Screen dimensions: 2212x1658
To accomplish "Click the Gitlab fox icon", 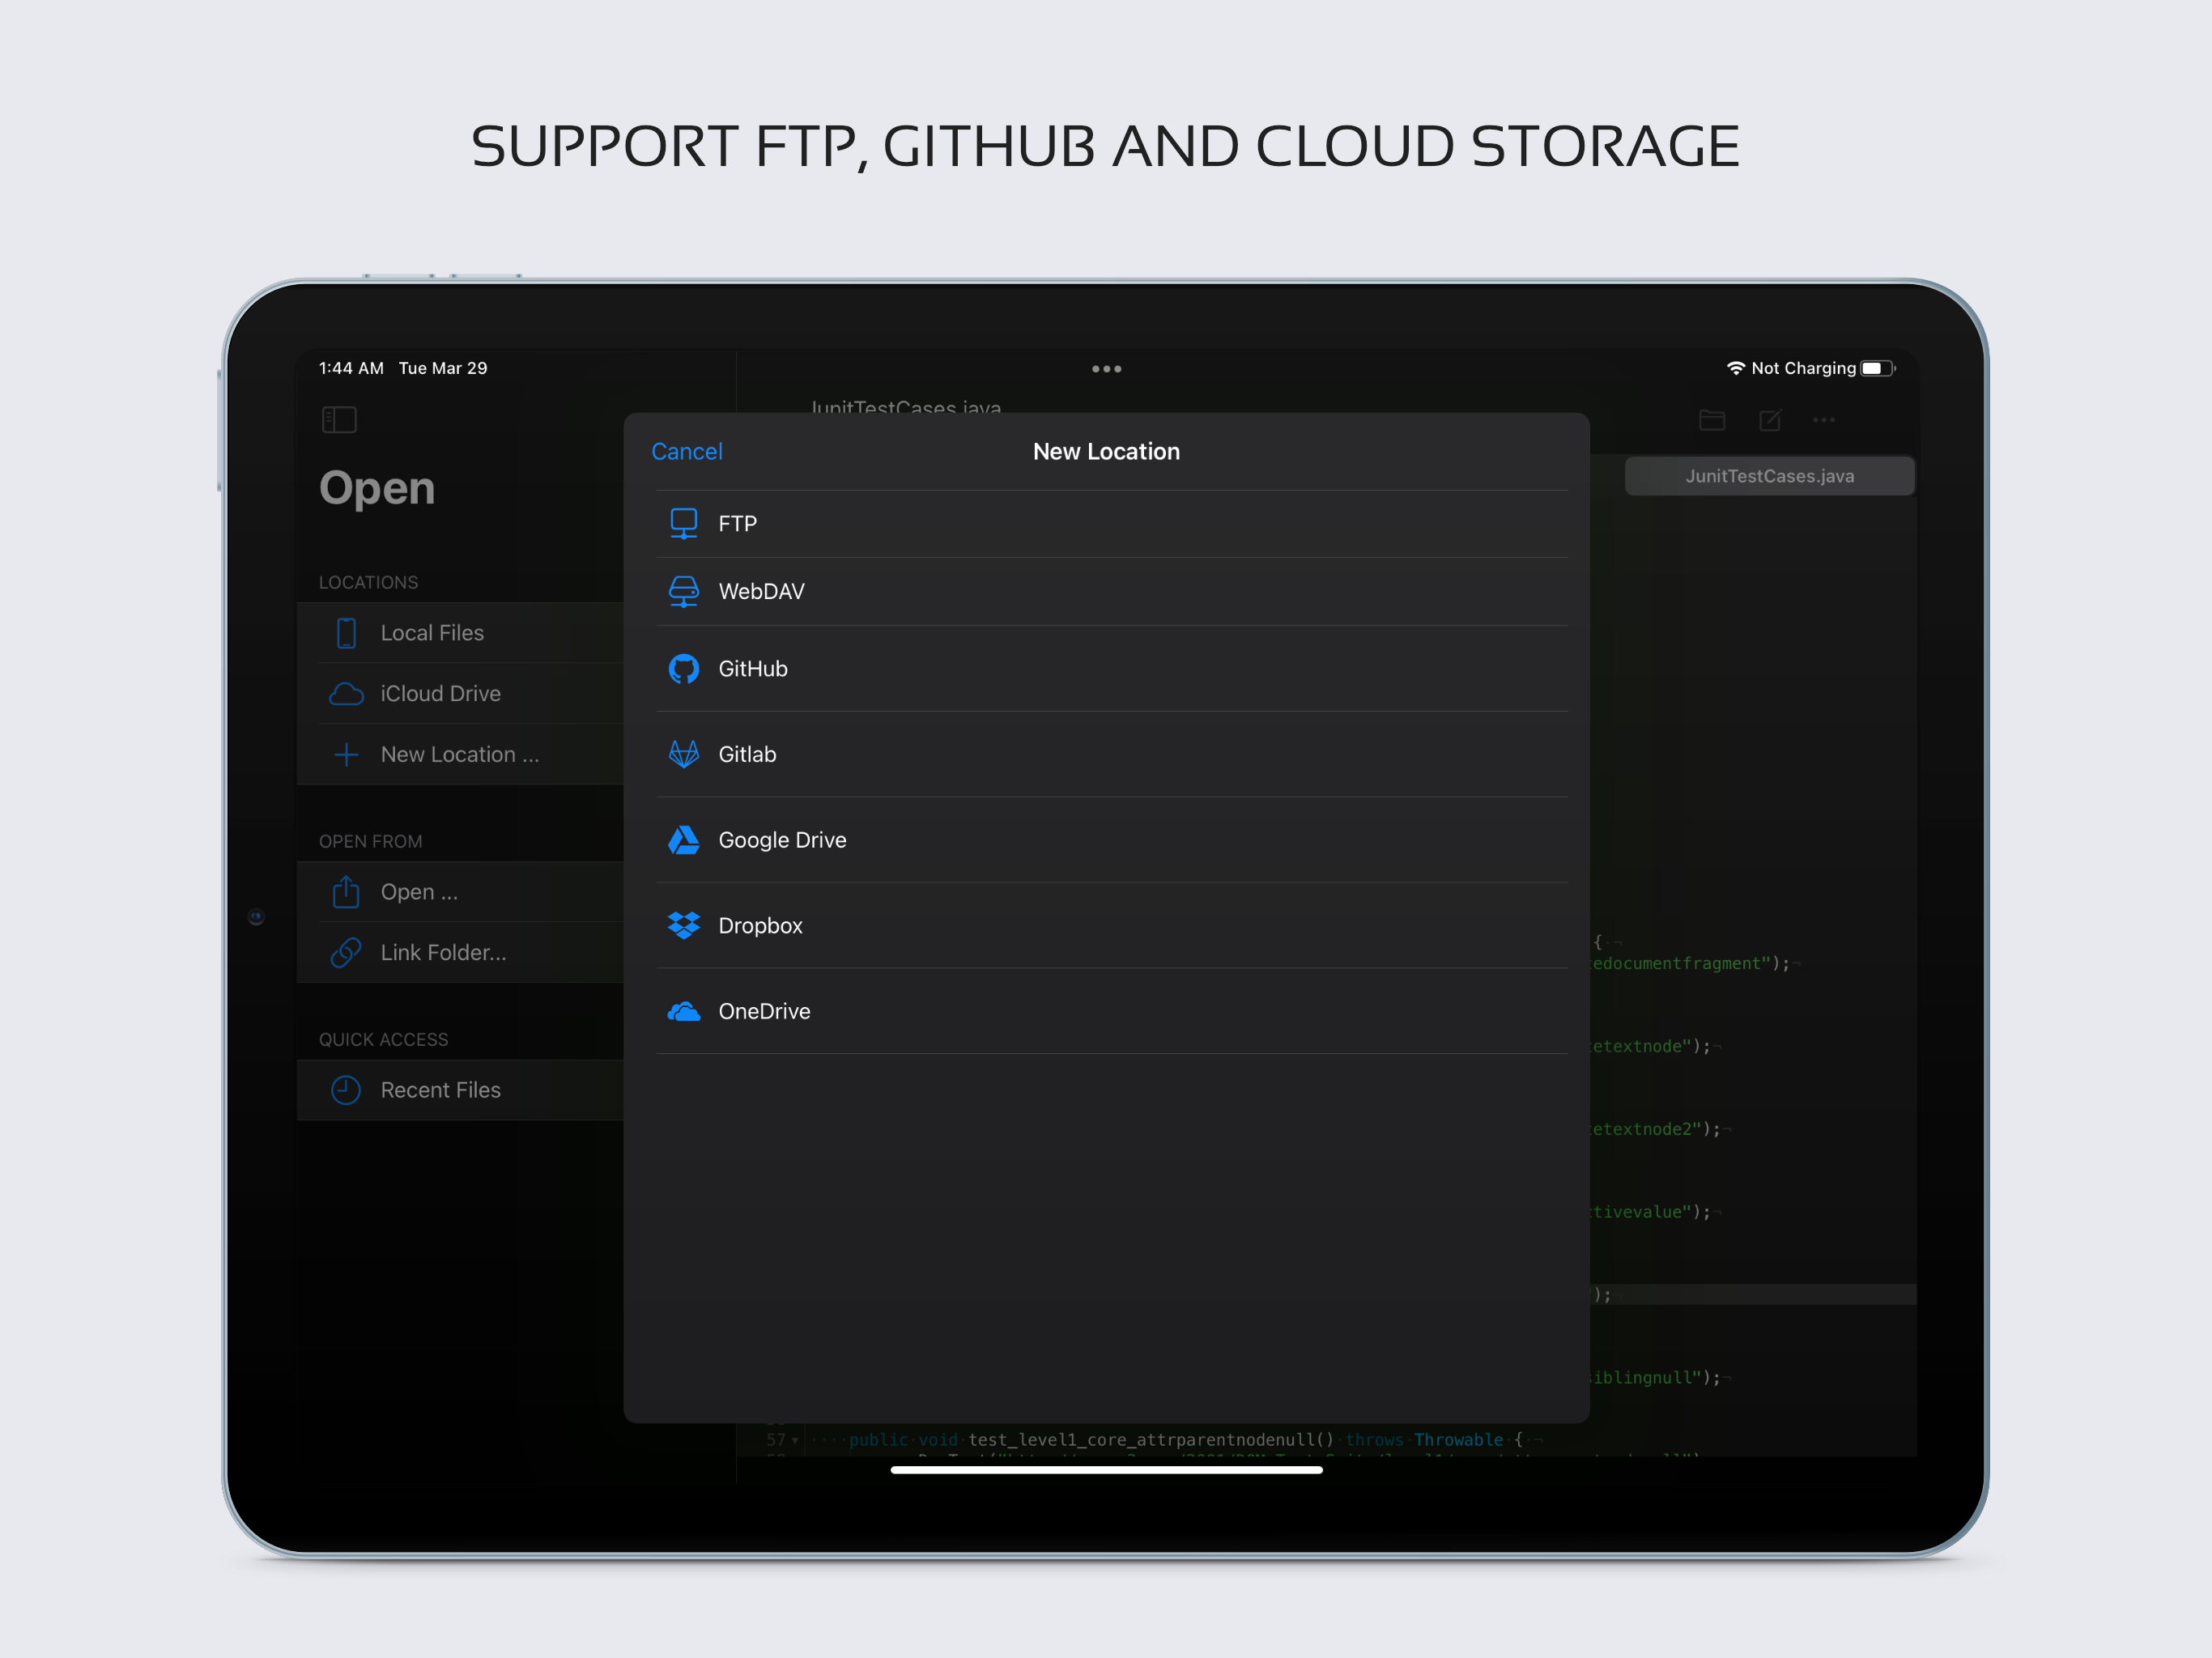I will [x=683, y=754].
